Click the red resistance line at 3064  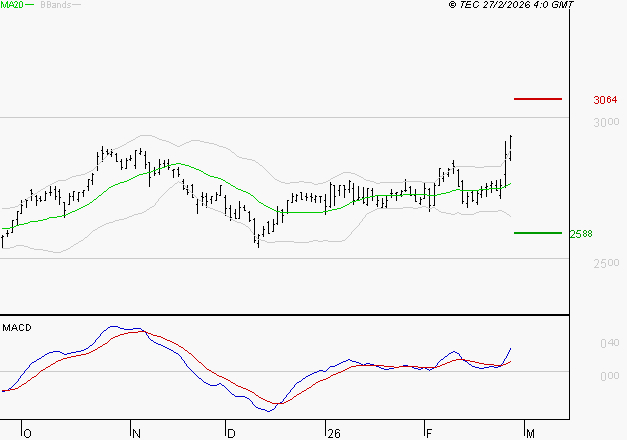pos(538,99)
